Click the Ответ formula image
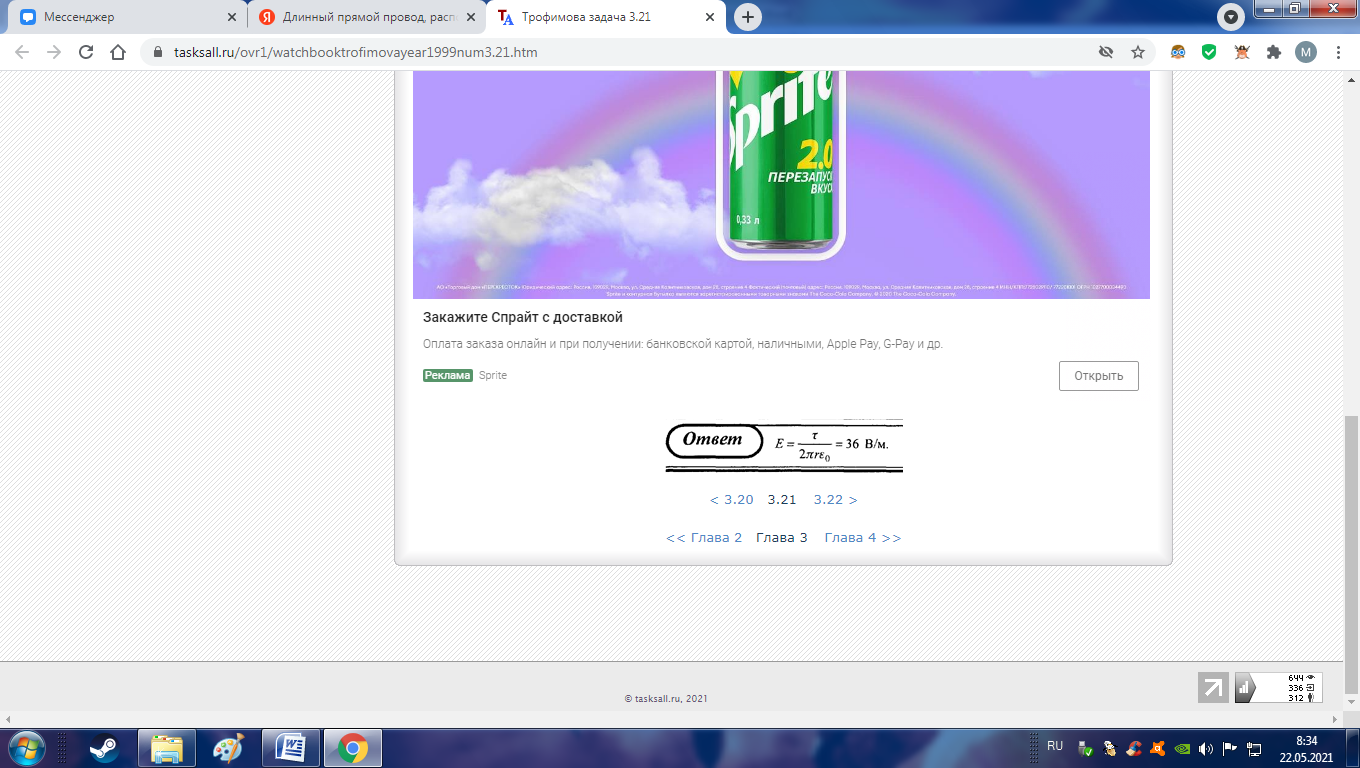The image size is (1360, 768). [784, 445]
